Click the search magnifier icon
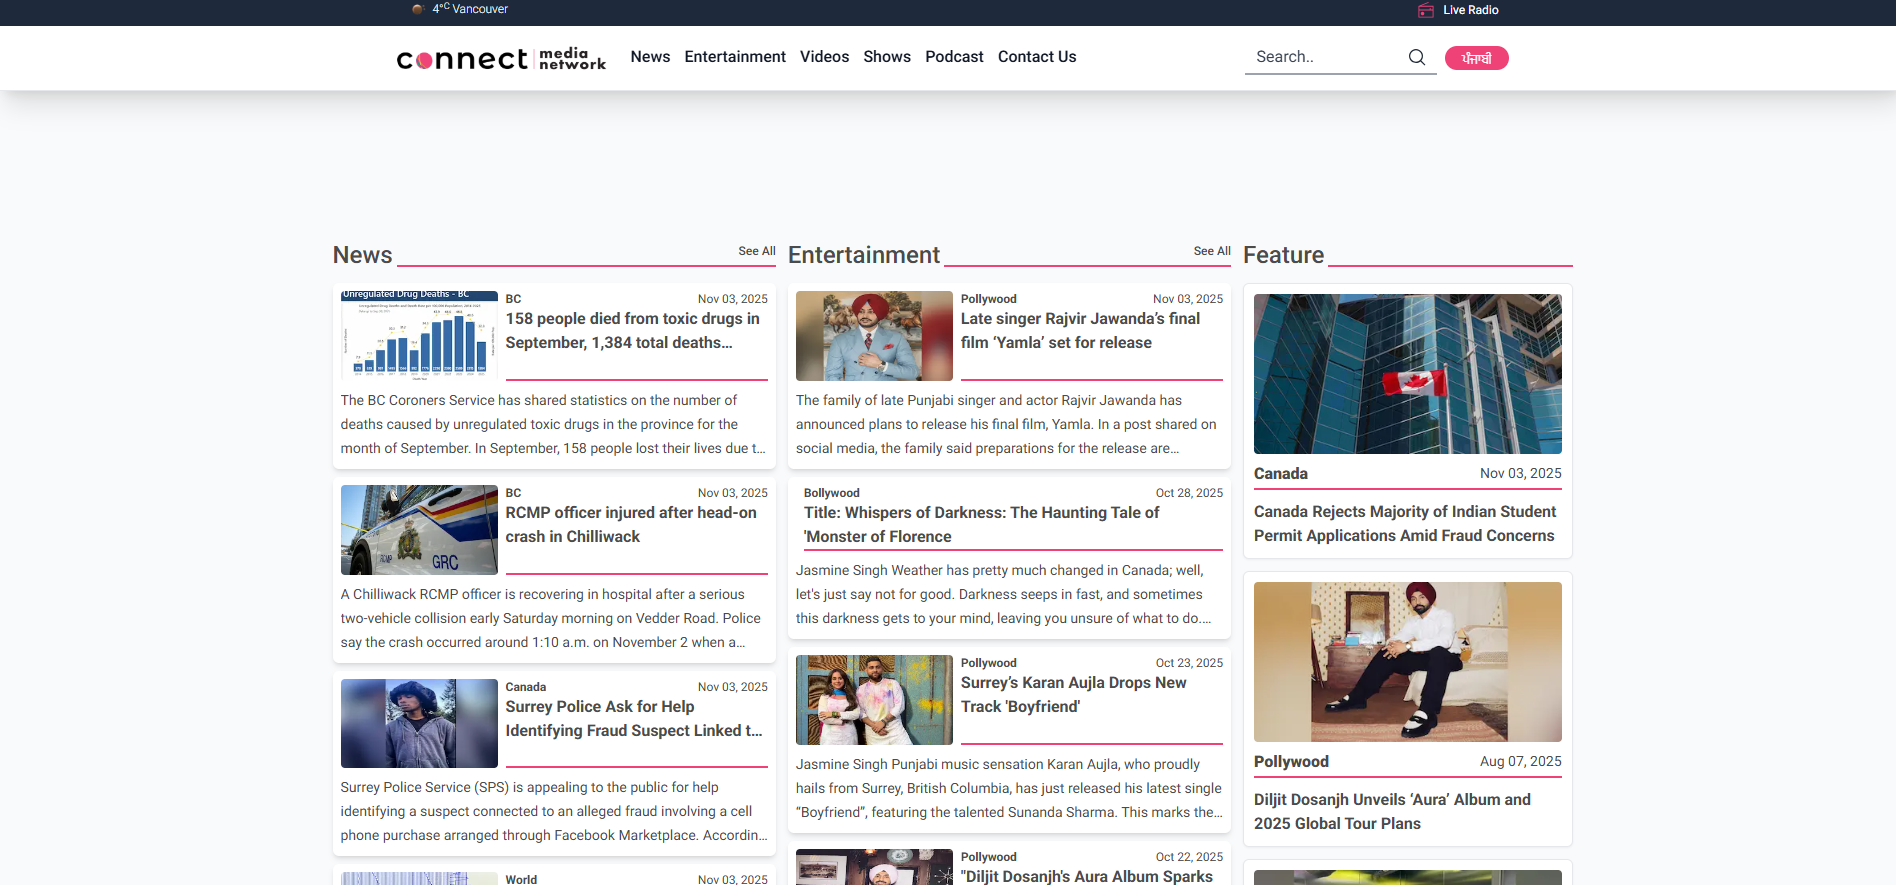The width and height of the screenshot is (1896, 885). (x=1416, y=57)
